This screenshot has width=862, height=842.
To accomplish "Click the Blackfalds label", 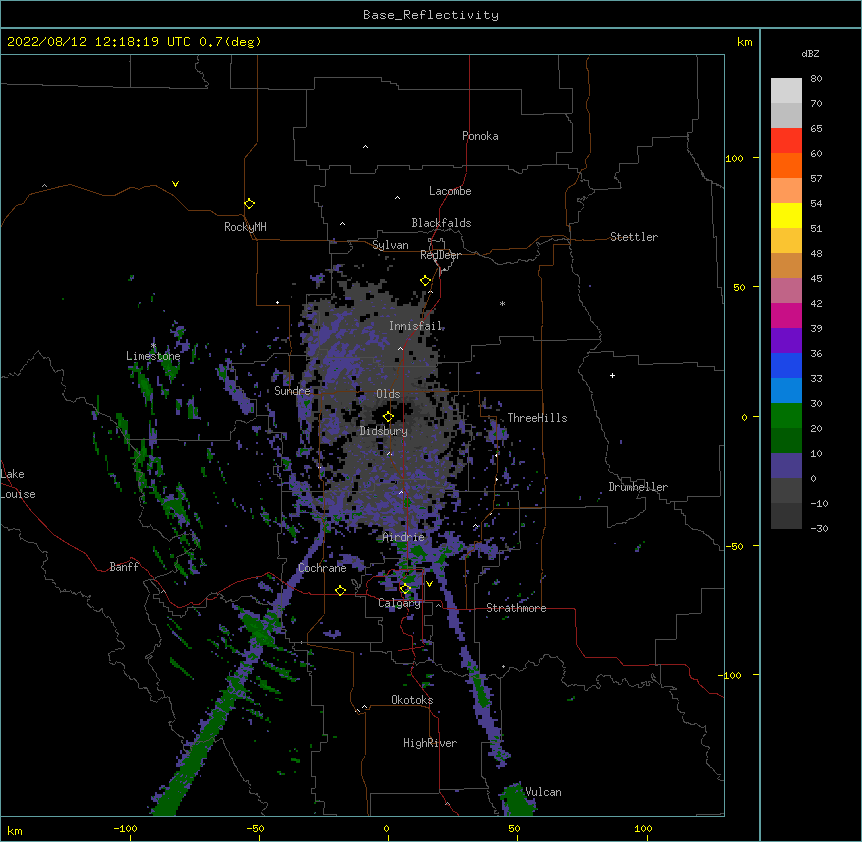I will pyautogui.click(x=441, y=223).
